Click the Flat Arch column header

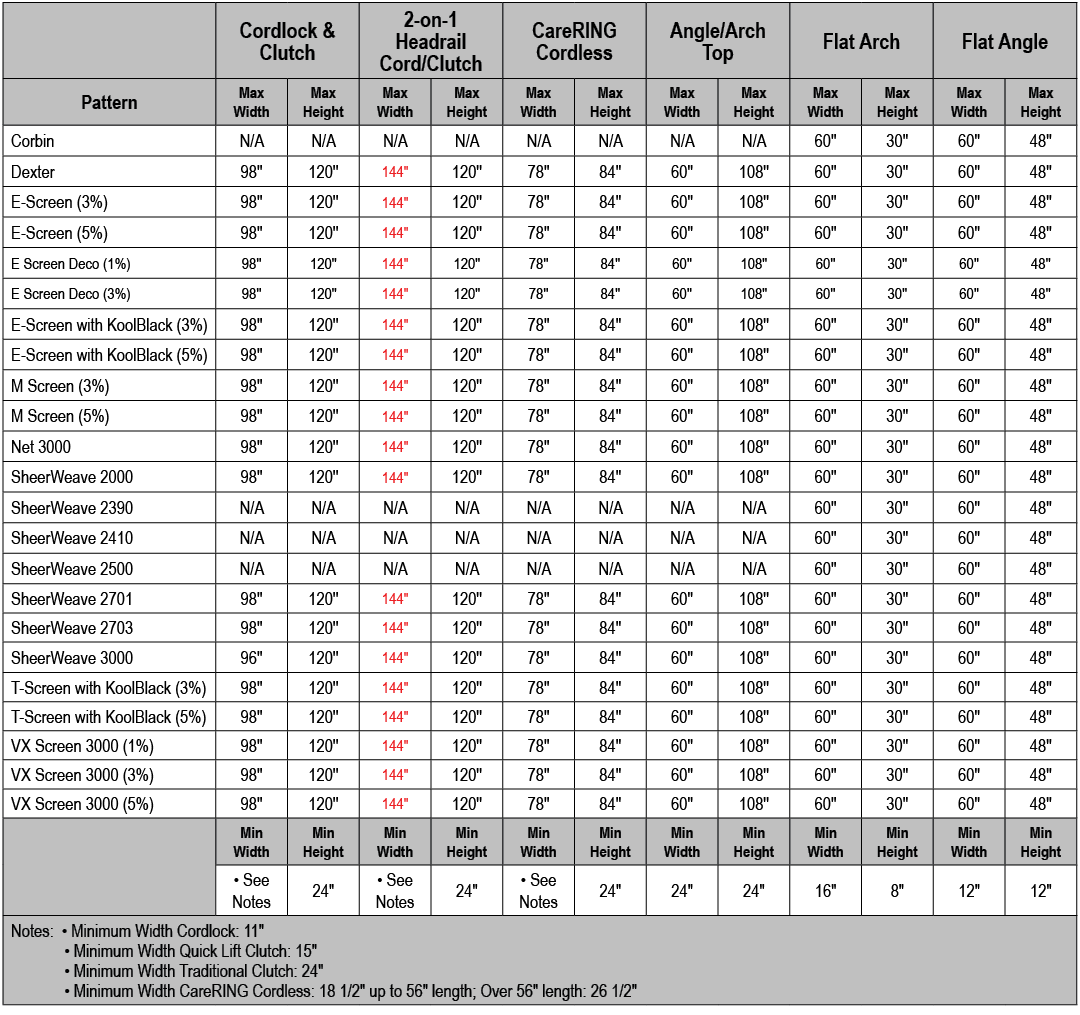(861, 42)
